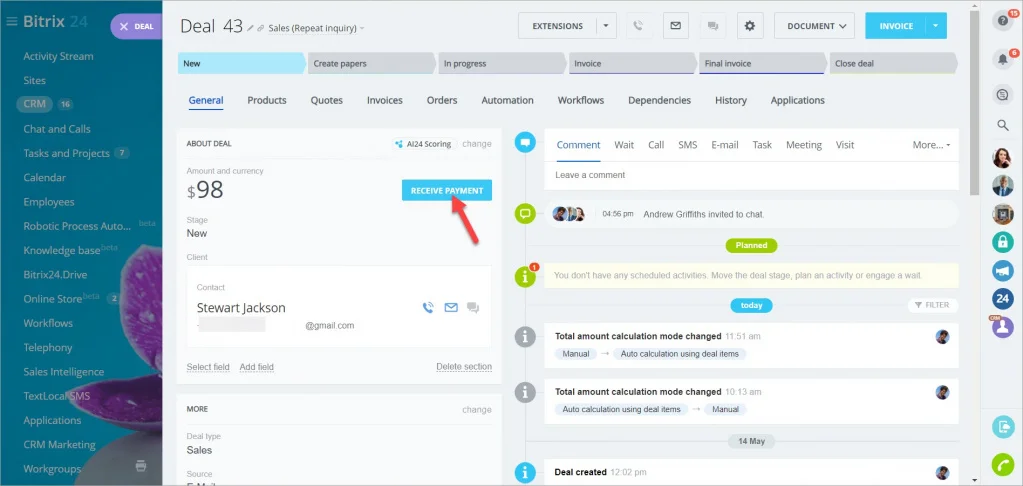Open the CRM contact avatar icon in right sidebar
This screenshot has width=1023, height=486.
pyautogui.click(x=1003, y=327)
